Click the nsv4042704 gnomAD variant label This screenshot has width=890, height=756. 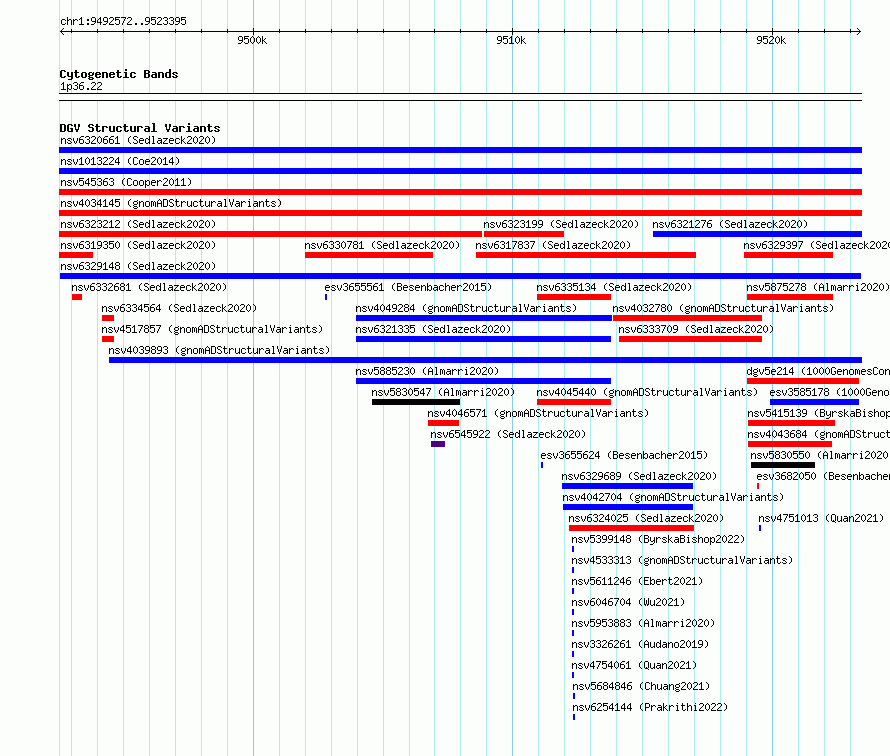[673, 497]
